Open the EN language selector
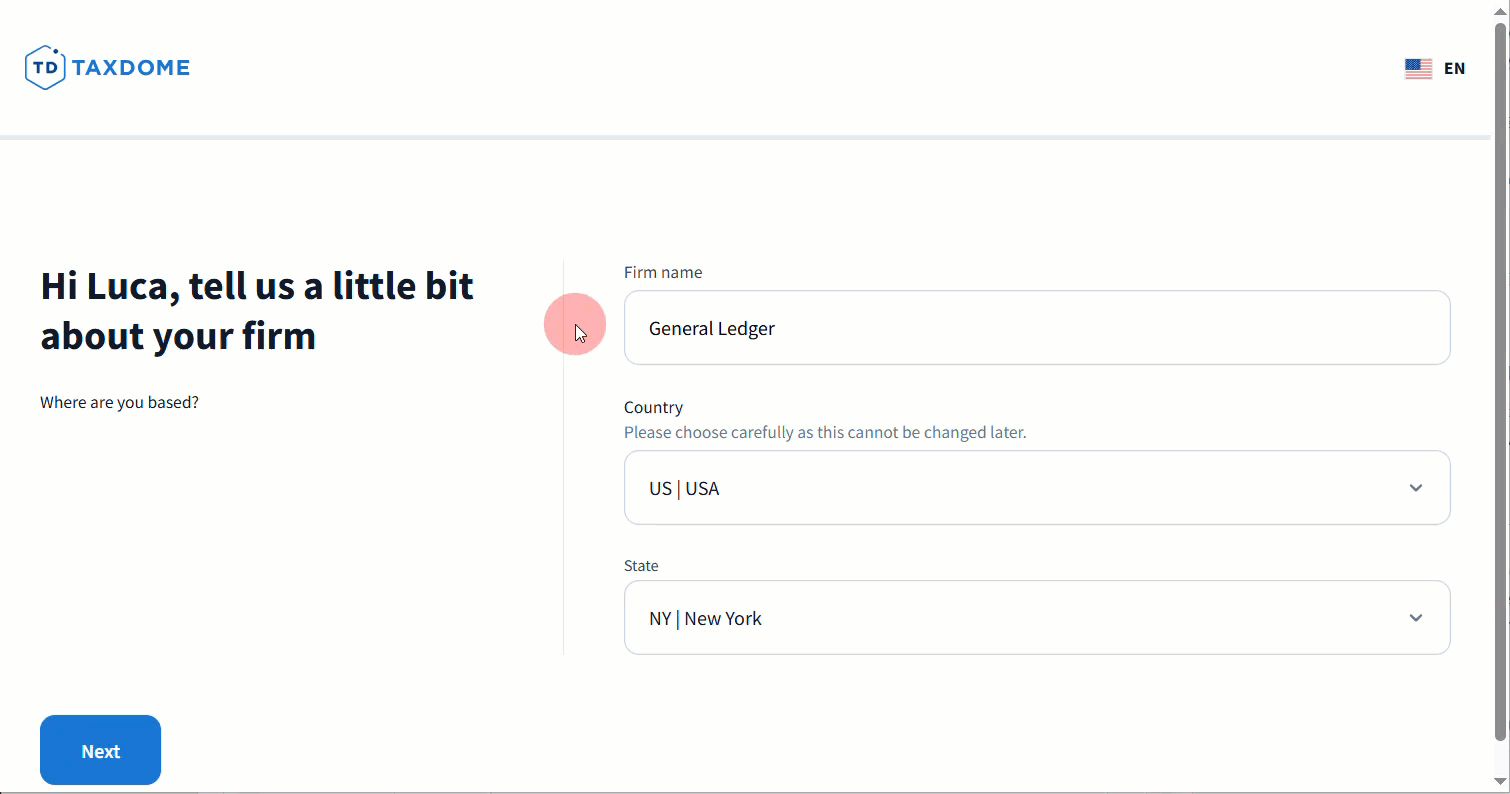The image size is (1510, 794). [x=1454, y=69]
